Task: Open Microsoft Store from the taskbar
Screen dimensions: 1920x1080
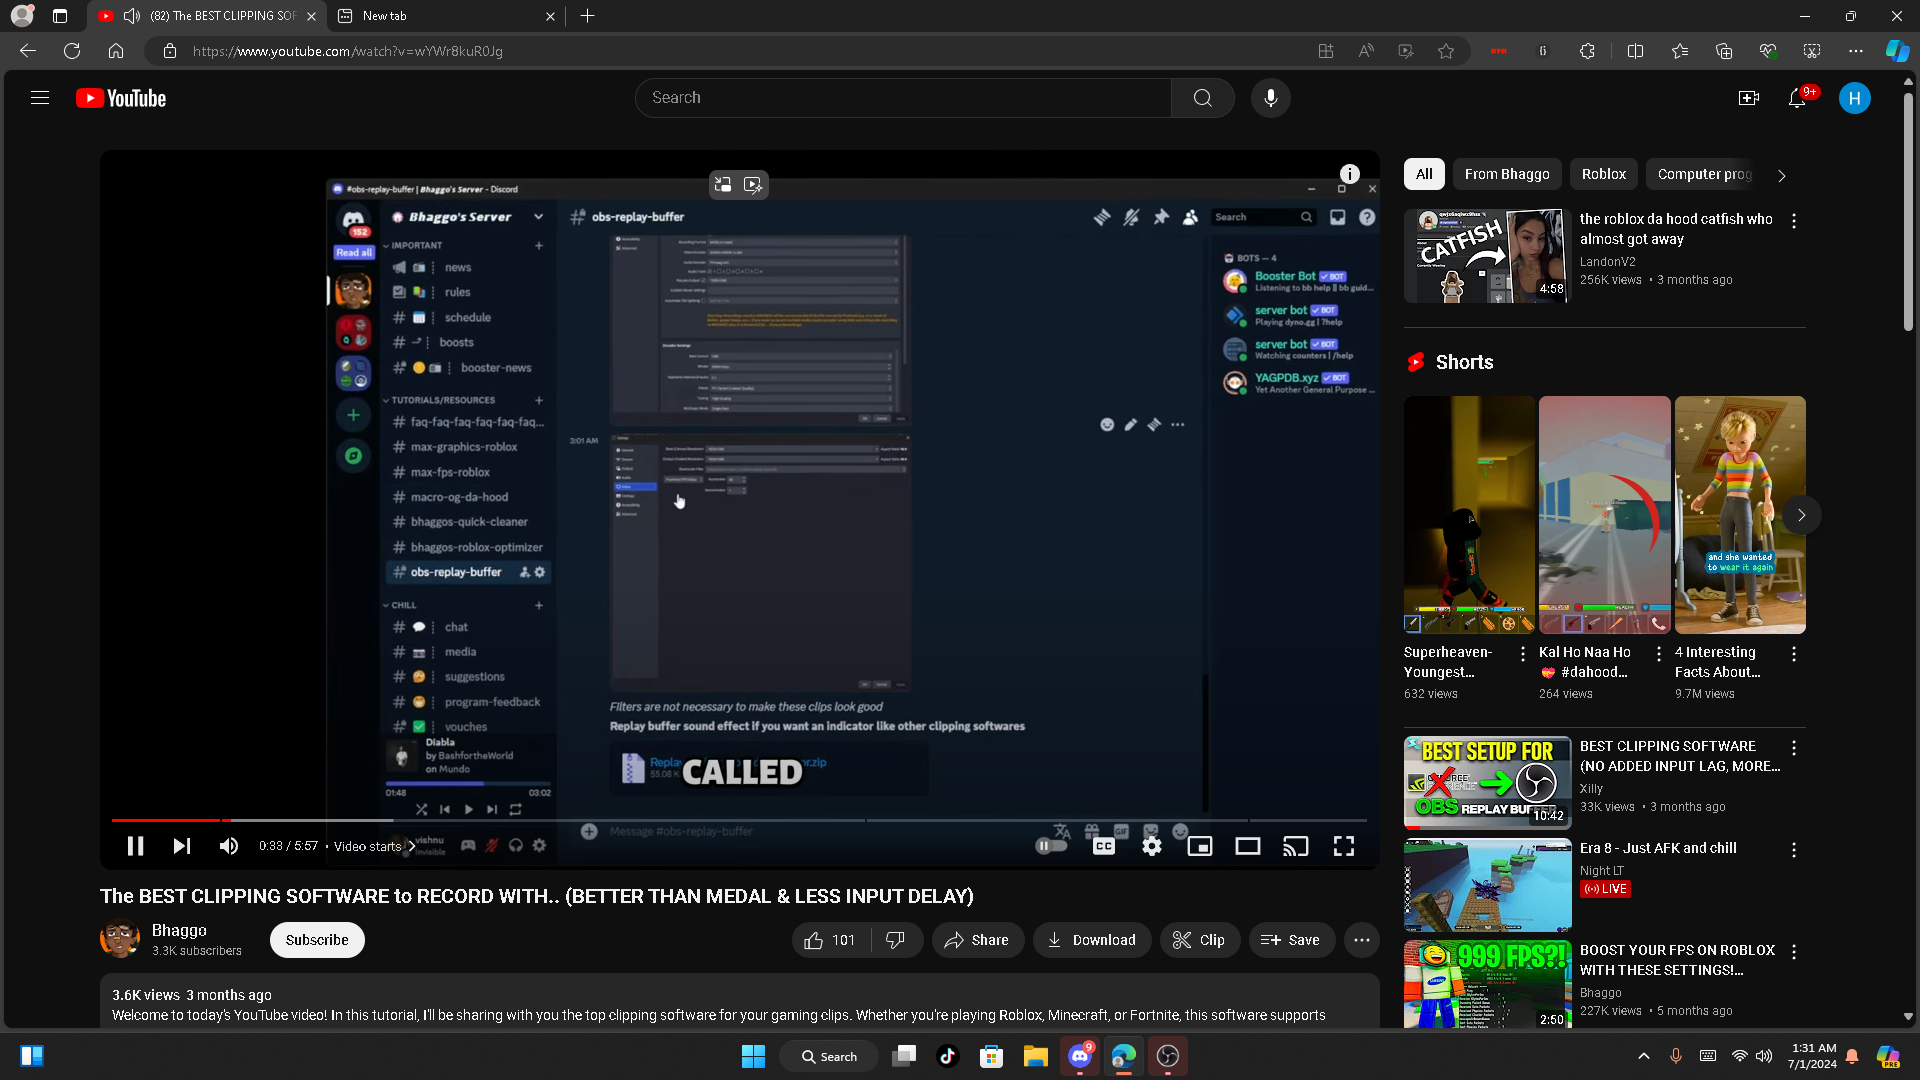Action: pos(991,1056)
